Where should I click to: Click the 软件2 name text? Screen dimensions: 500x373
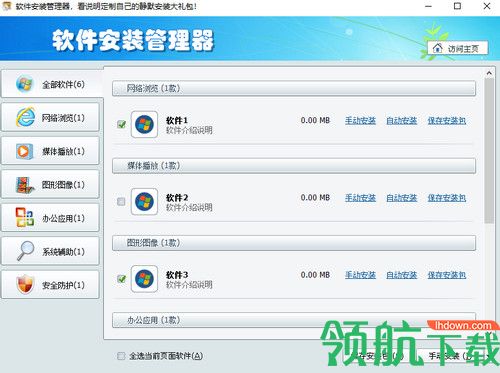pos(177,198)
